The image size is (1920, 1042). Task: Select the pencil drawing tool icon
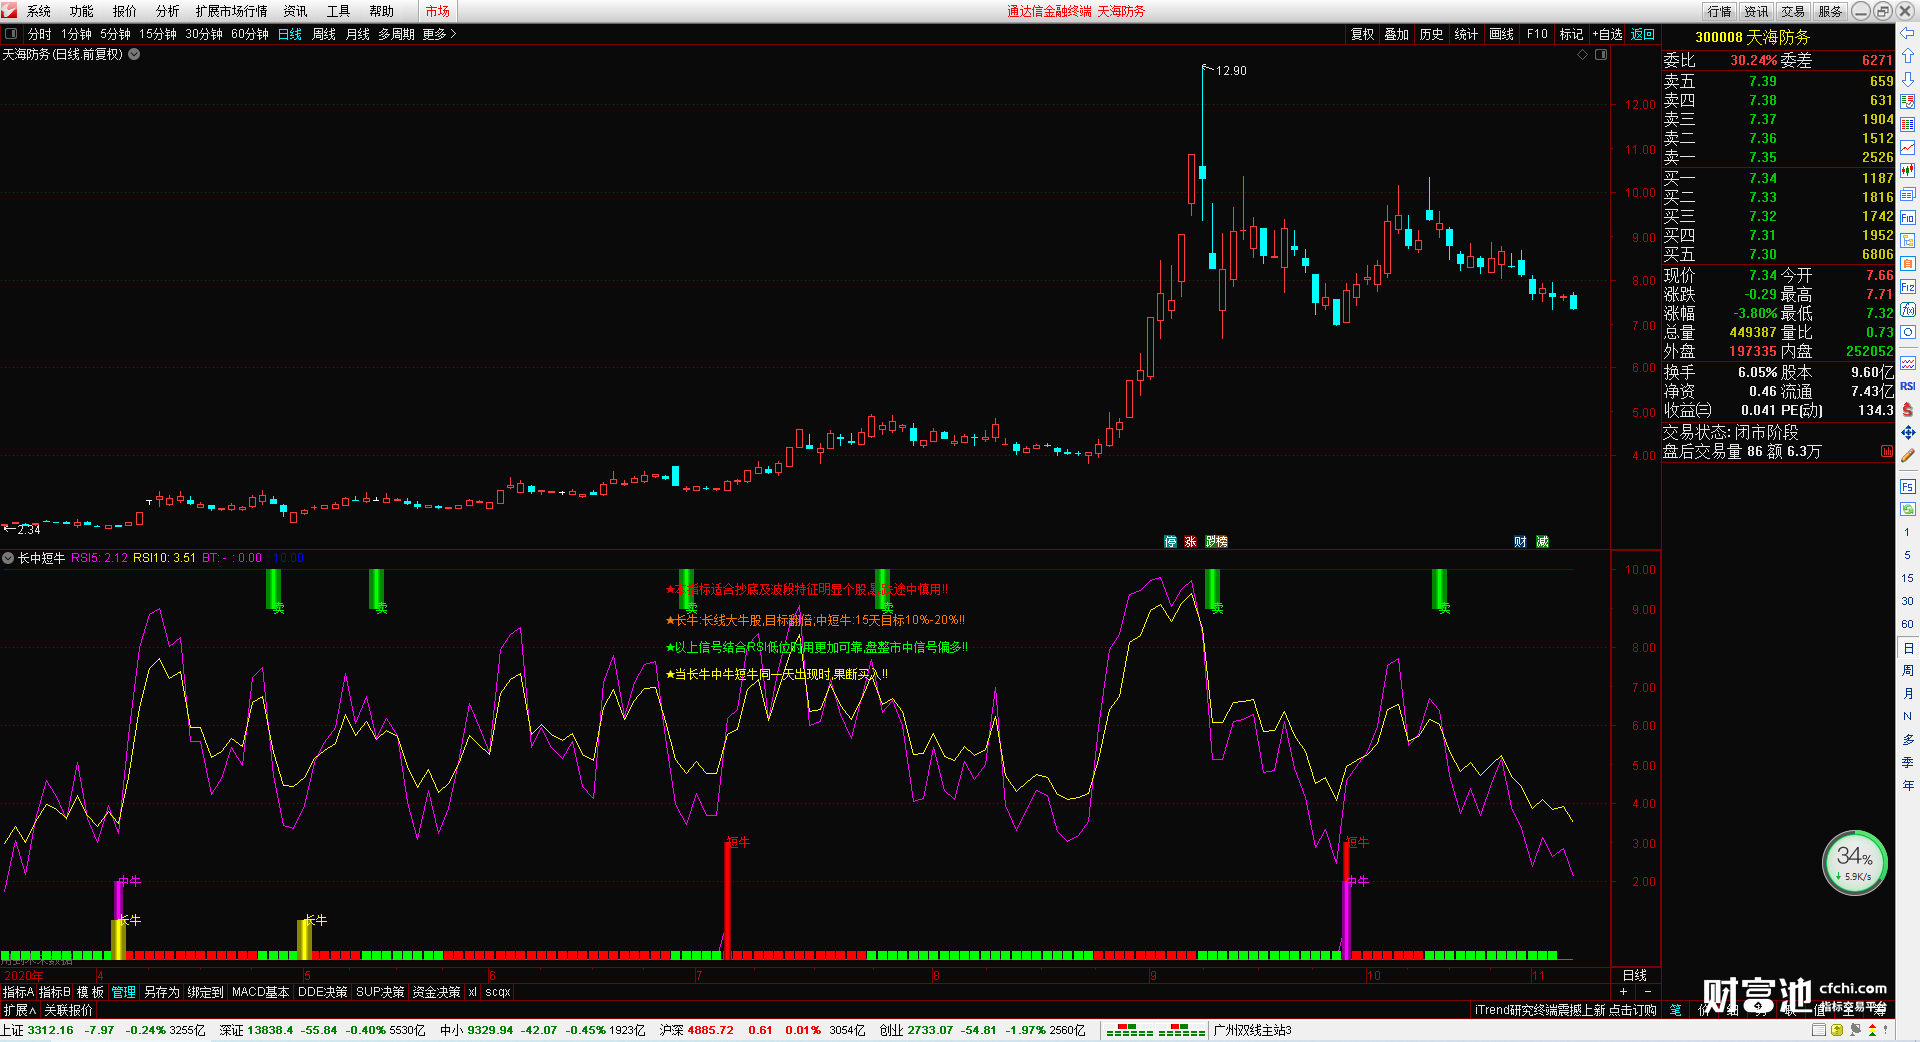(1908, 455)
